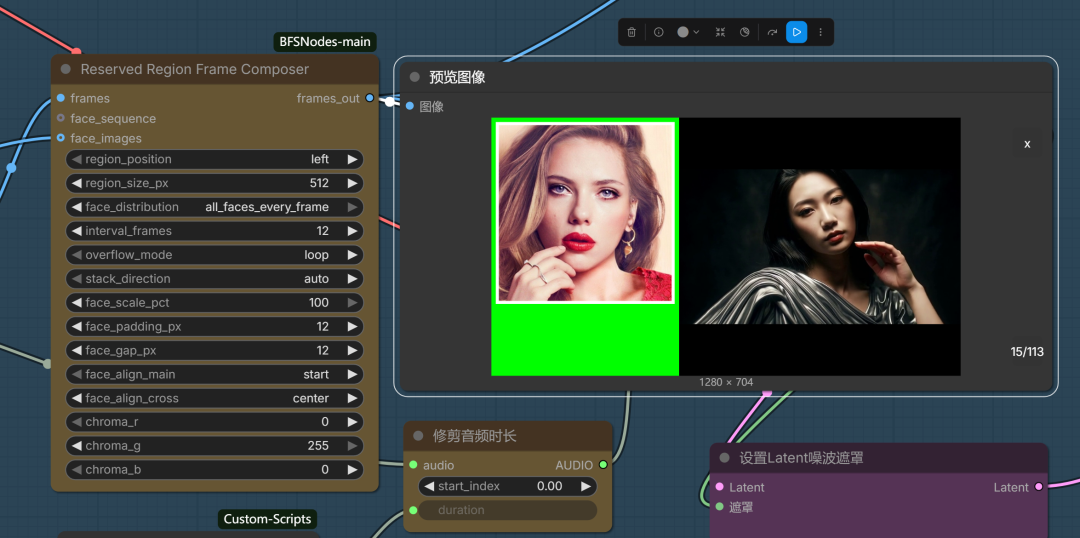
Task: Click the 修剪音频时长 node title
Action: tap(475, 436)
